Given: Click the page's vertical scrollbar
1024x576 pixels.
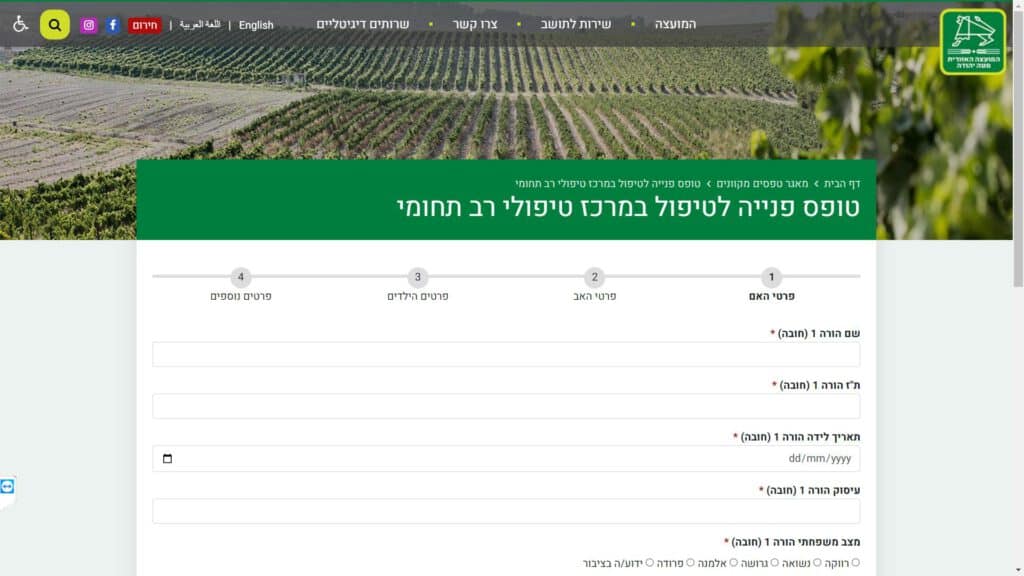Looking at the screenshot, I should [x=1017, y=150].
